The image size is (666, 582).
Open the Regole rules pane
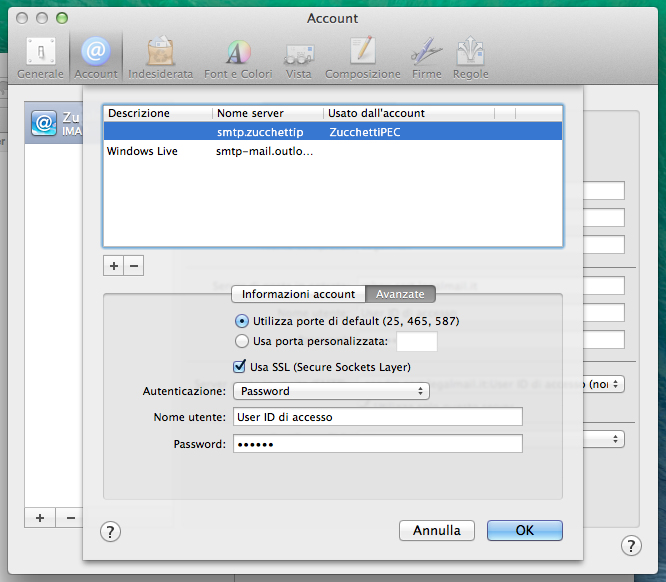[471, 58]
